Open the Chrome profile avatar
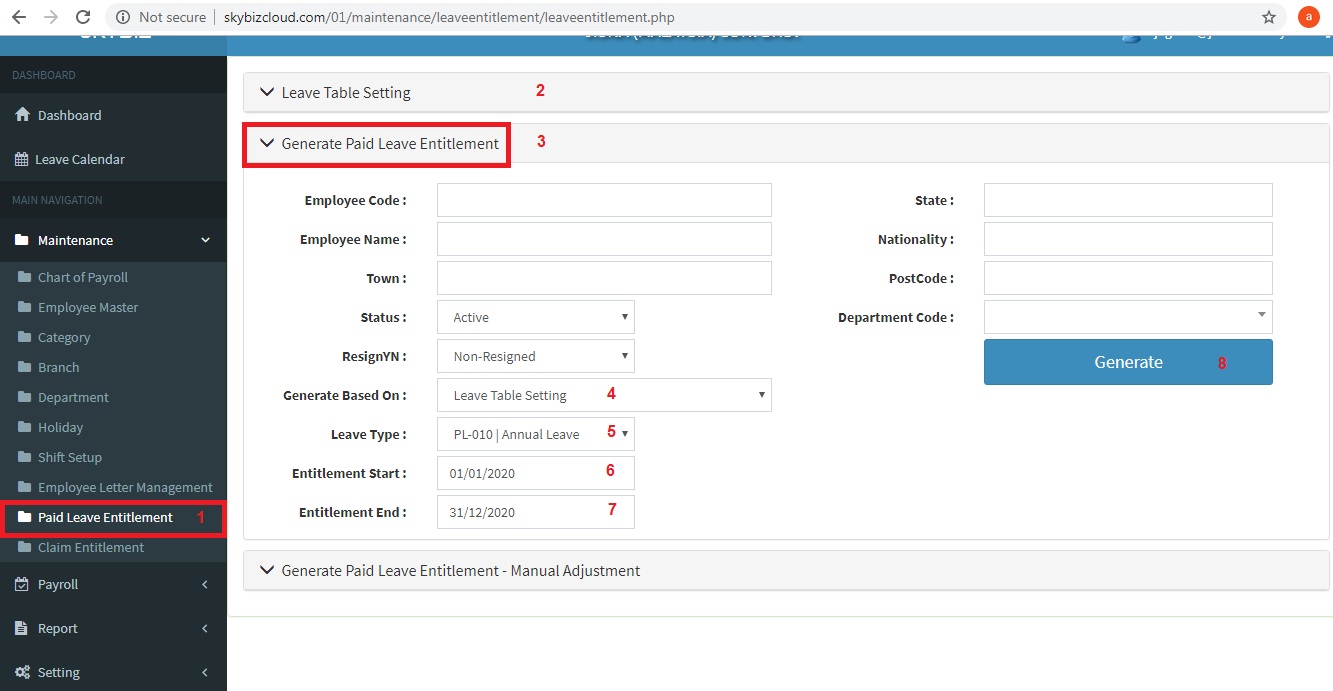The image size is (1333, 691). [1308, 17]
